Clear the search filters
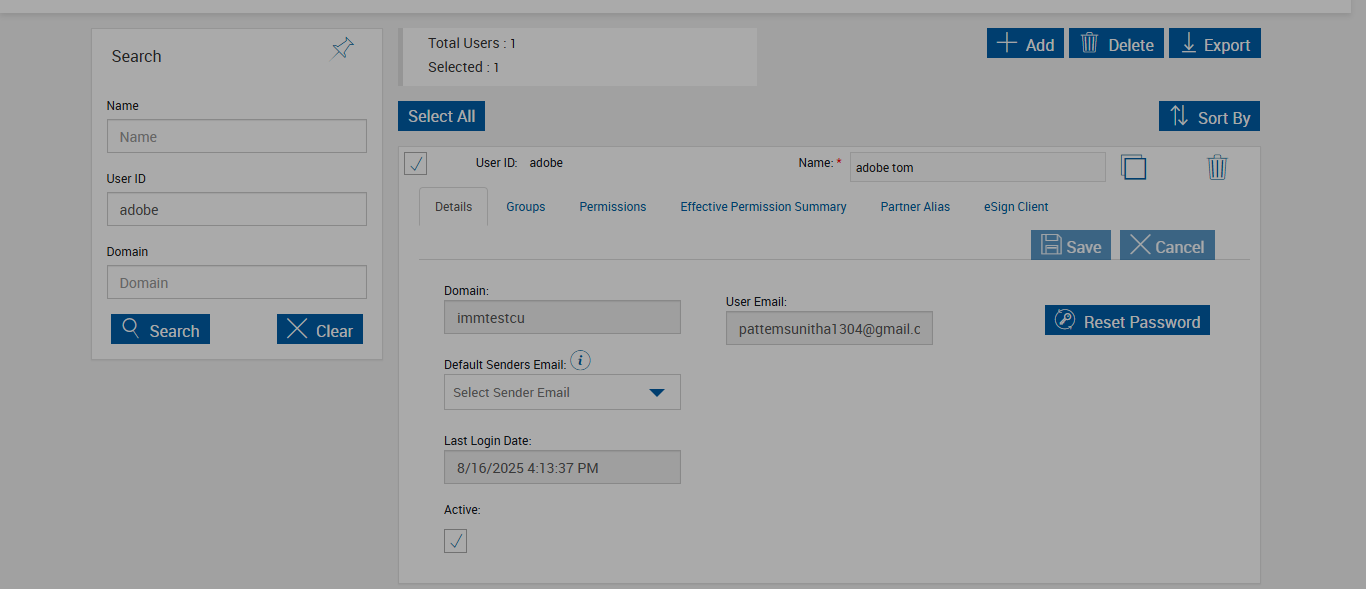Viewport: 1366px width, 589px height. (319, 330)
